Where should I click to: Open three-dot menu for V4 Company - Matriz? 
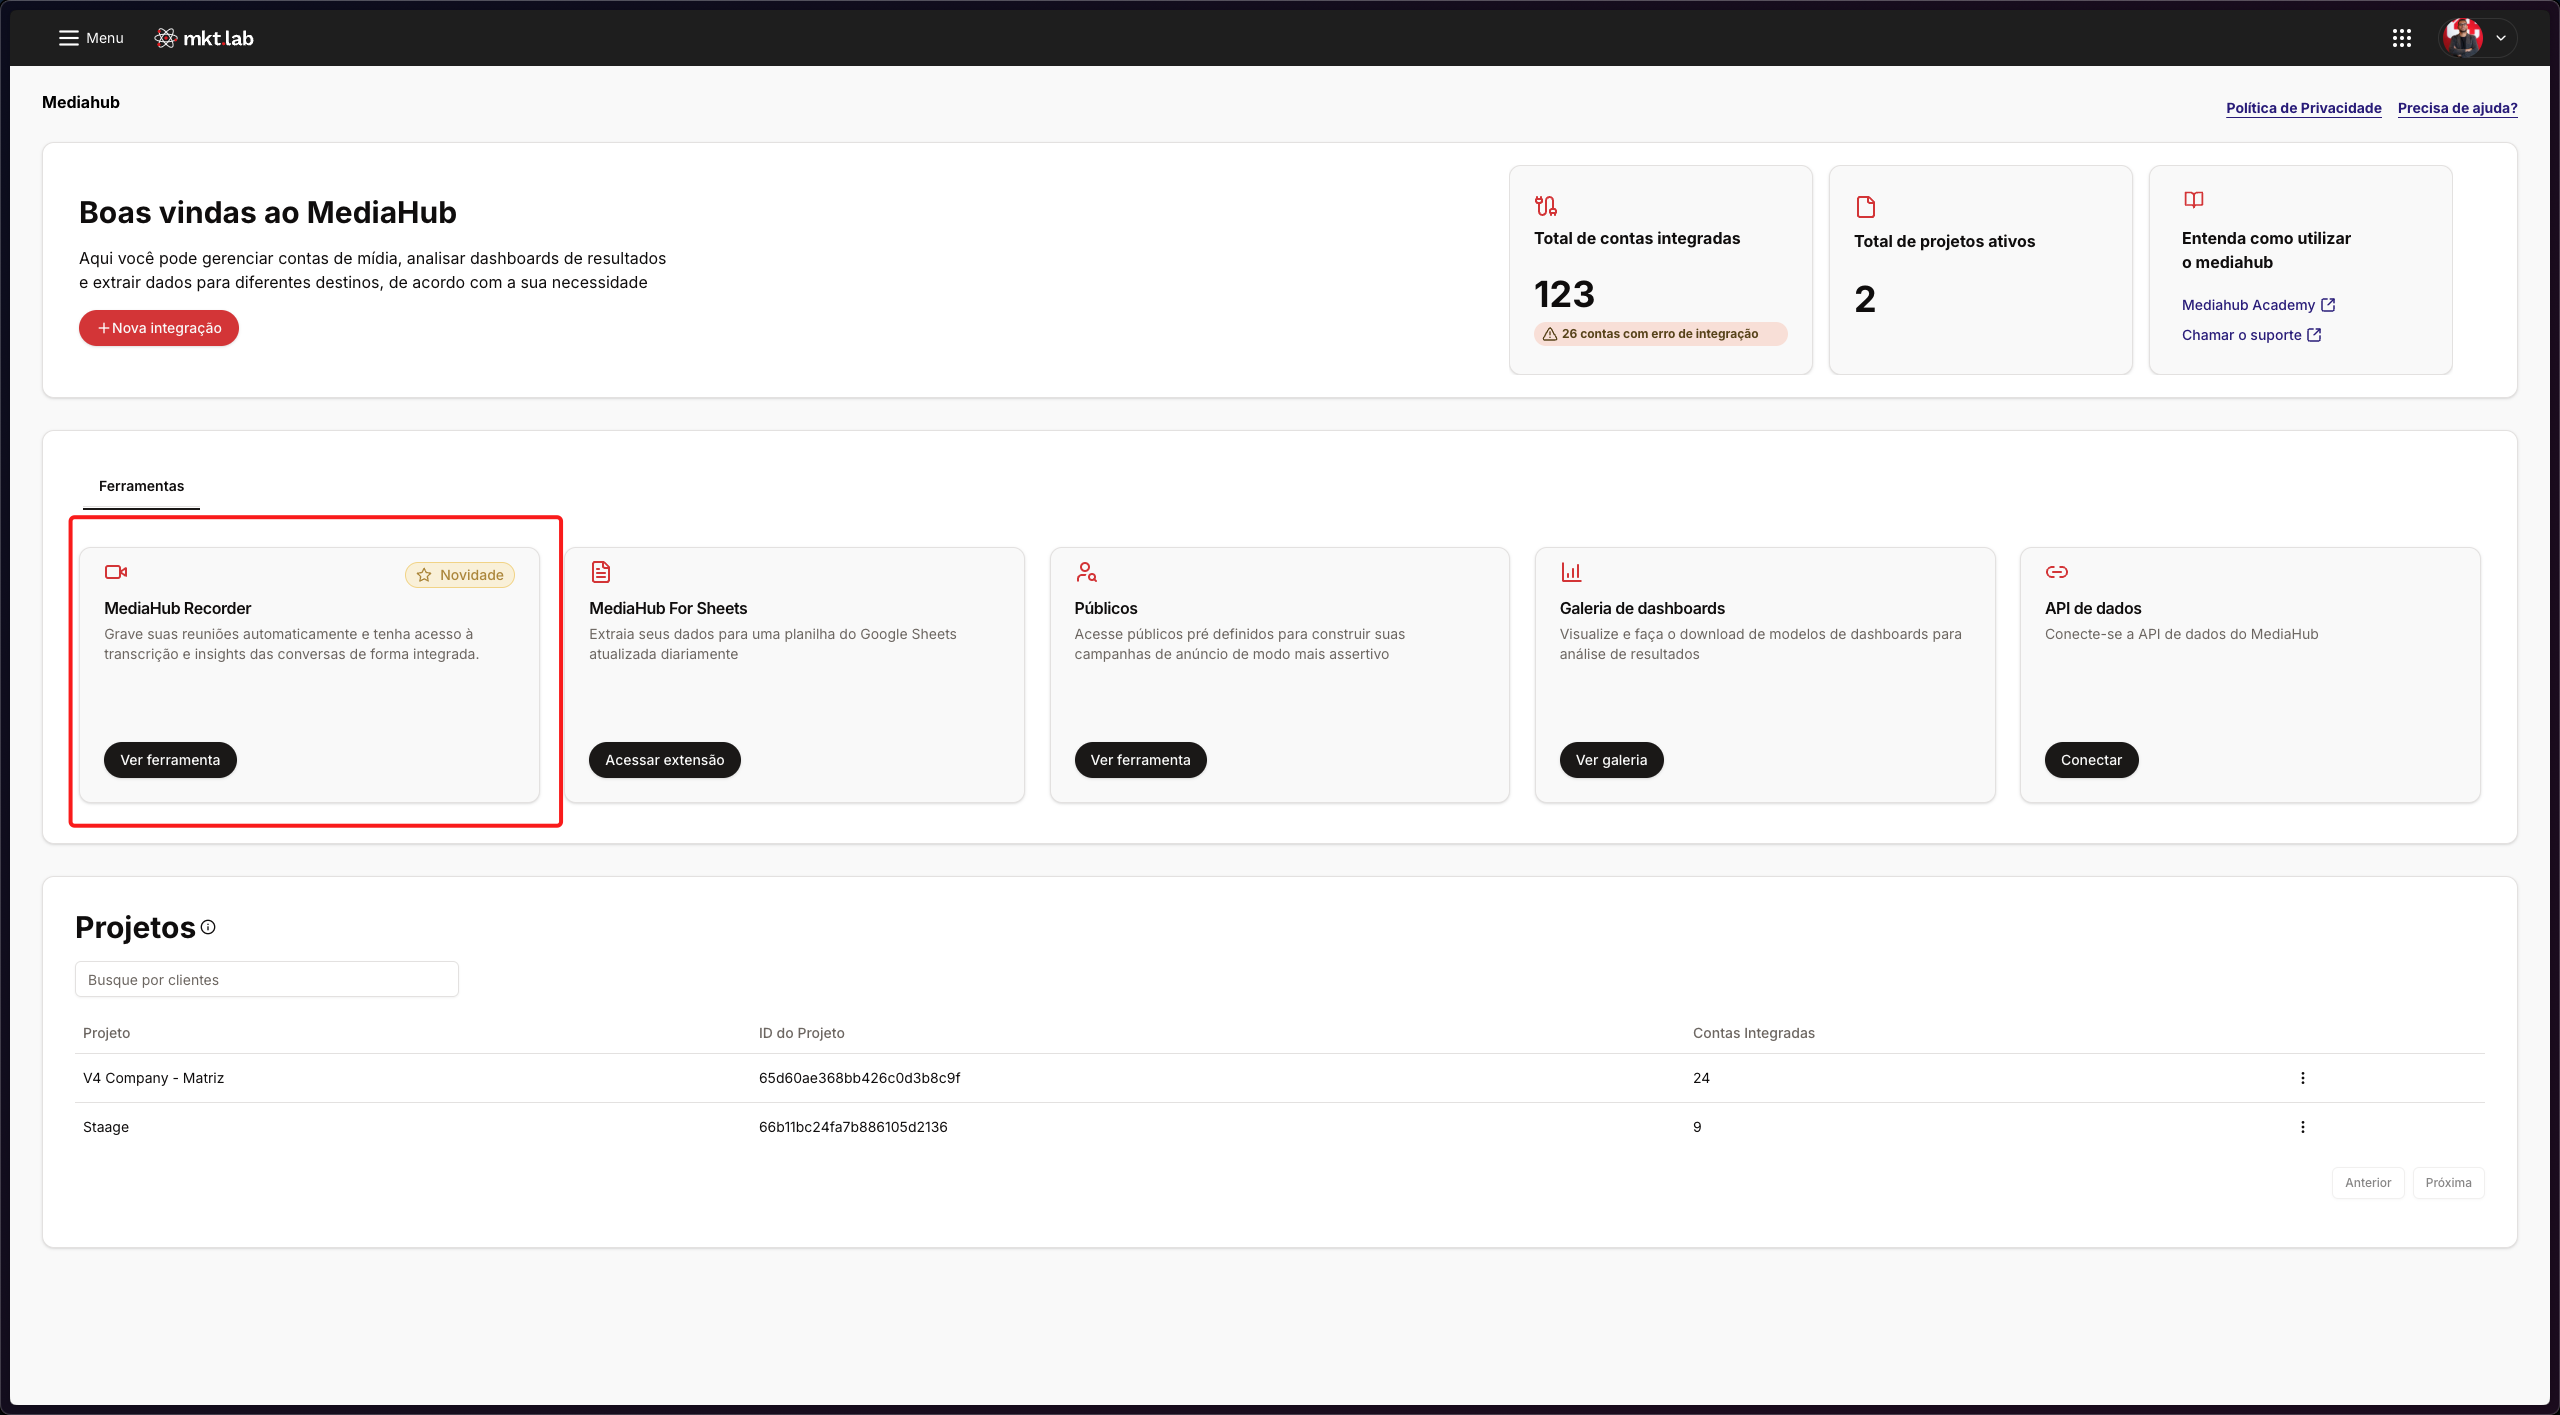(2302, 1078)
